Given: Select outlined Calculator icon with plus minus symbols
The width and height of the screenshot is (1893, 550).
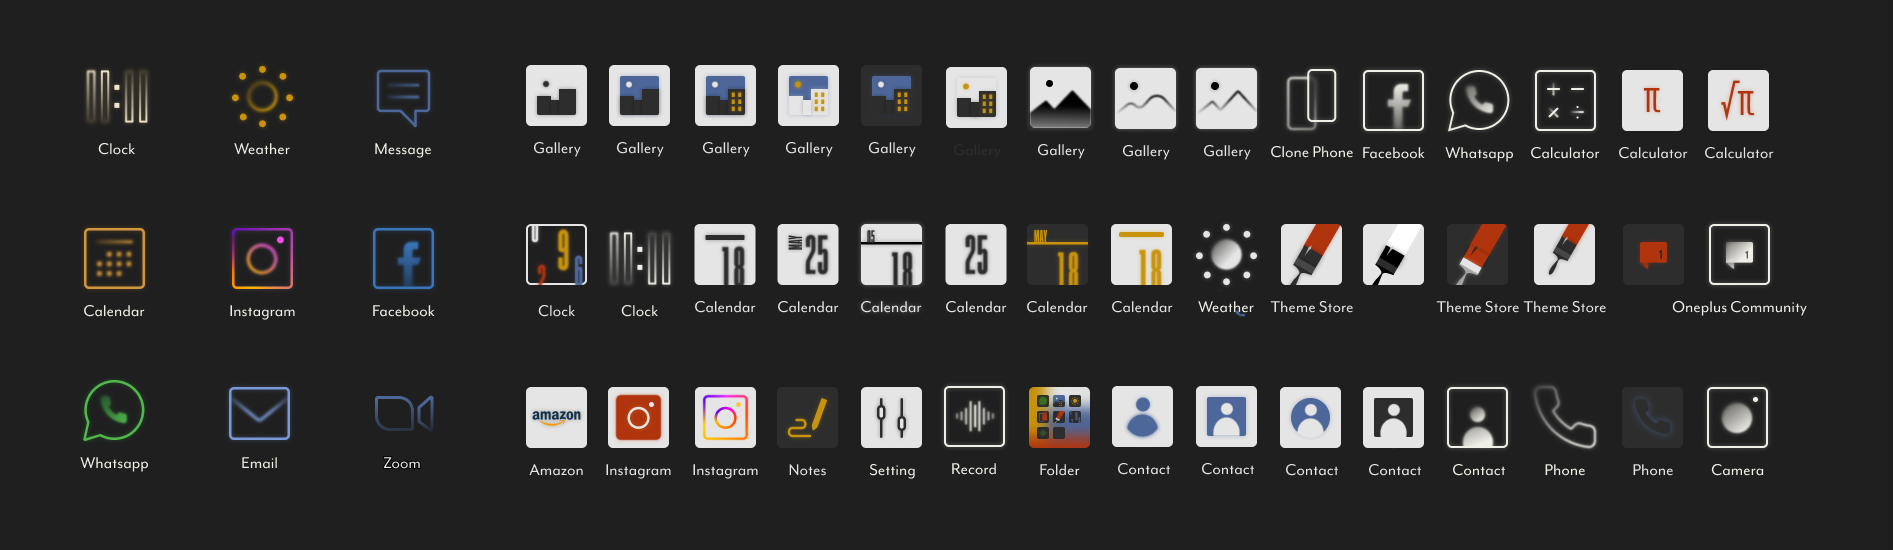Looking at the screenshot, I should (1565, 100).
